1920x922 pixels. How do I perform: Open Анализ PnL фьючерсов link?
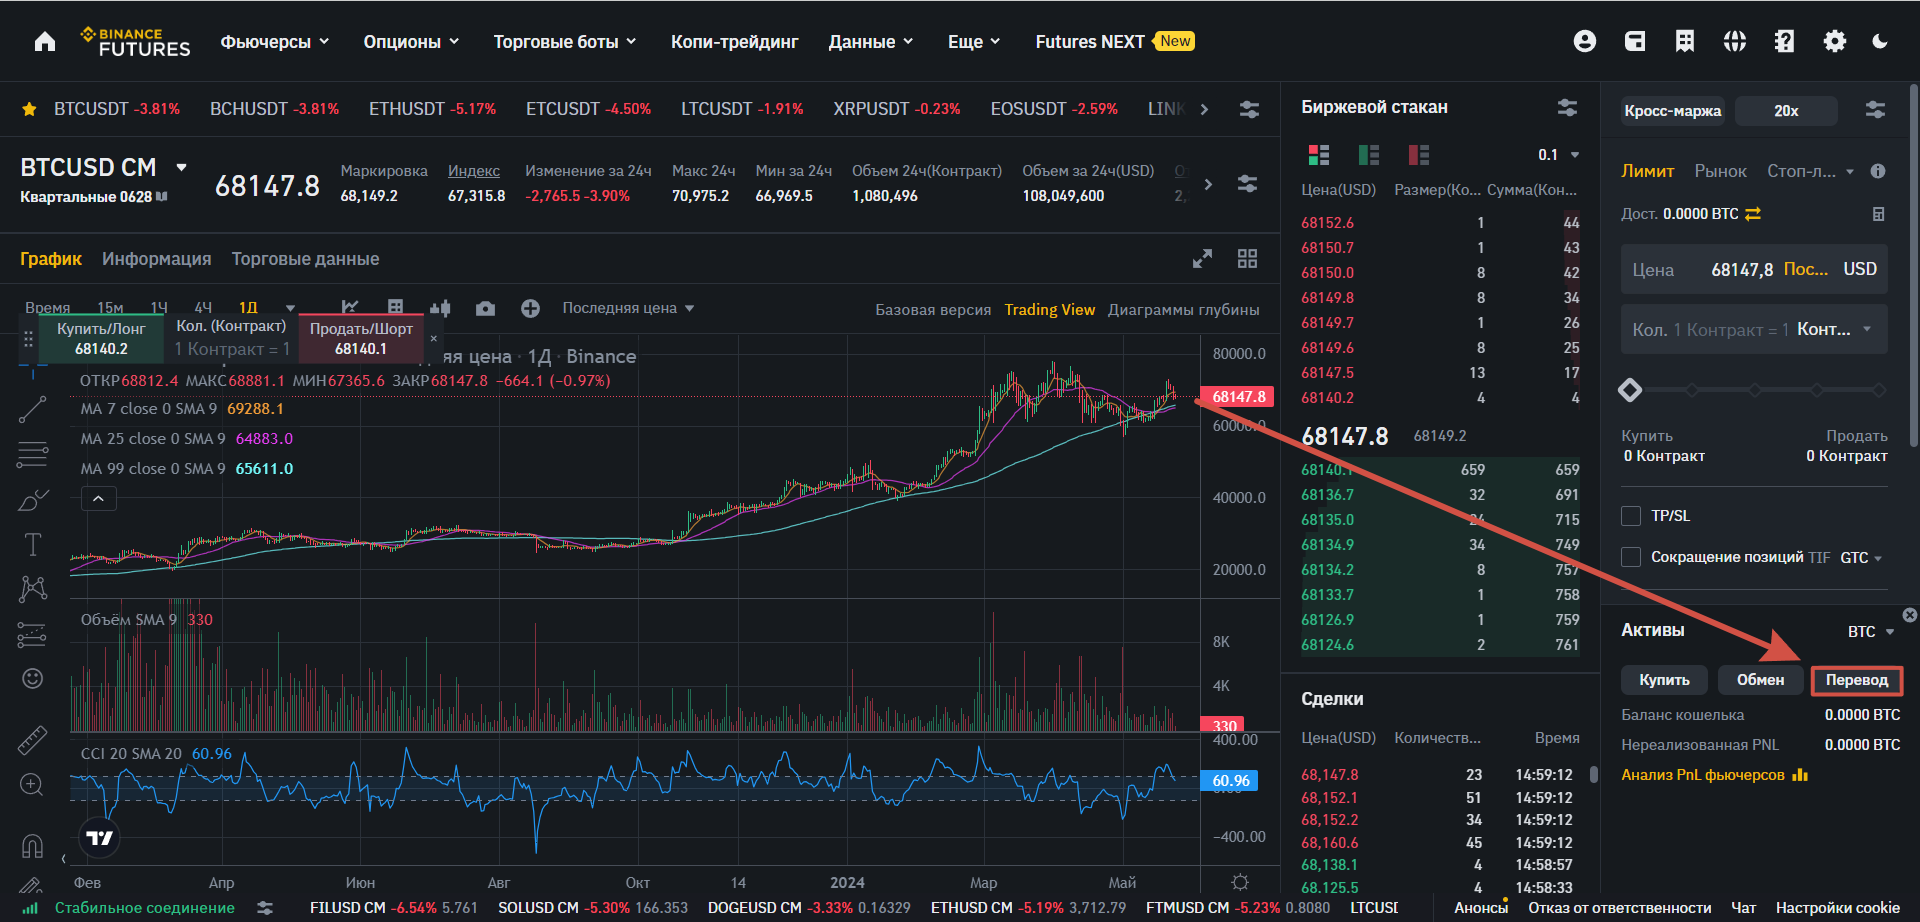pos(1714,775)
